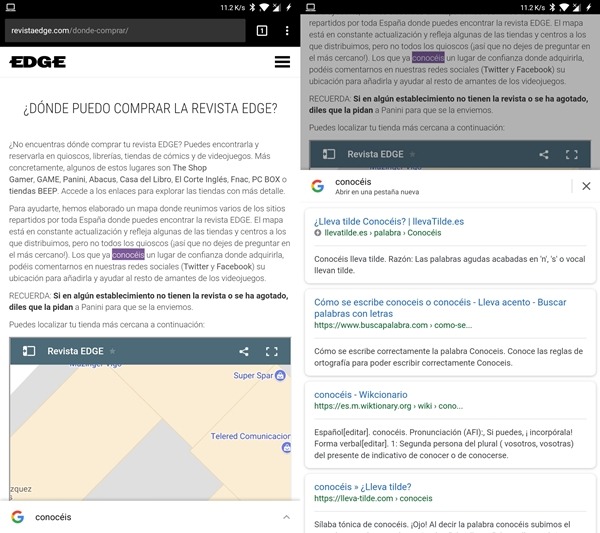
Task: Tap the https://es.m.wiktionary.org URL line
Action: coord(388,406)
